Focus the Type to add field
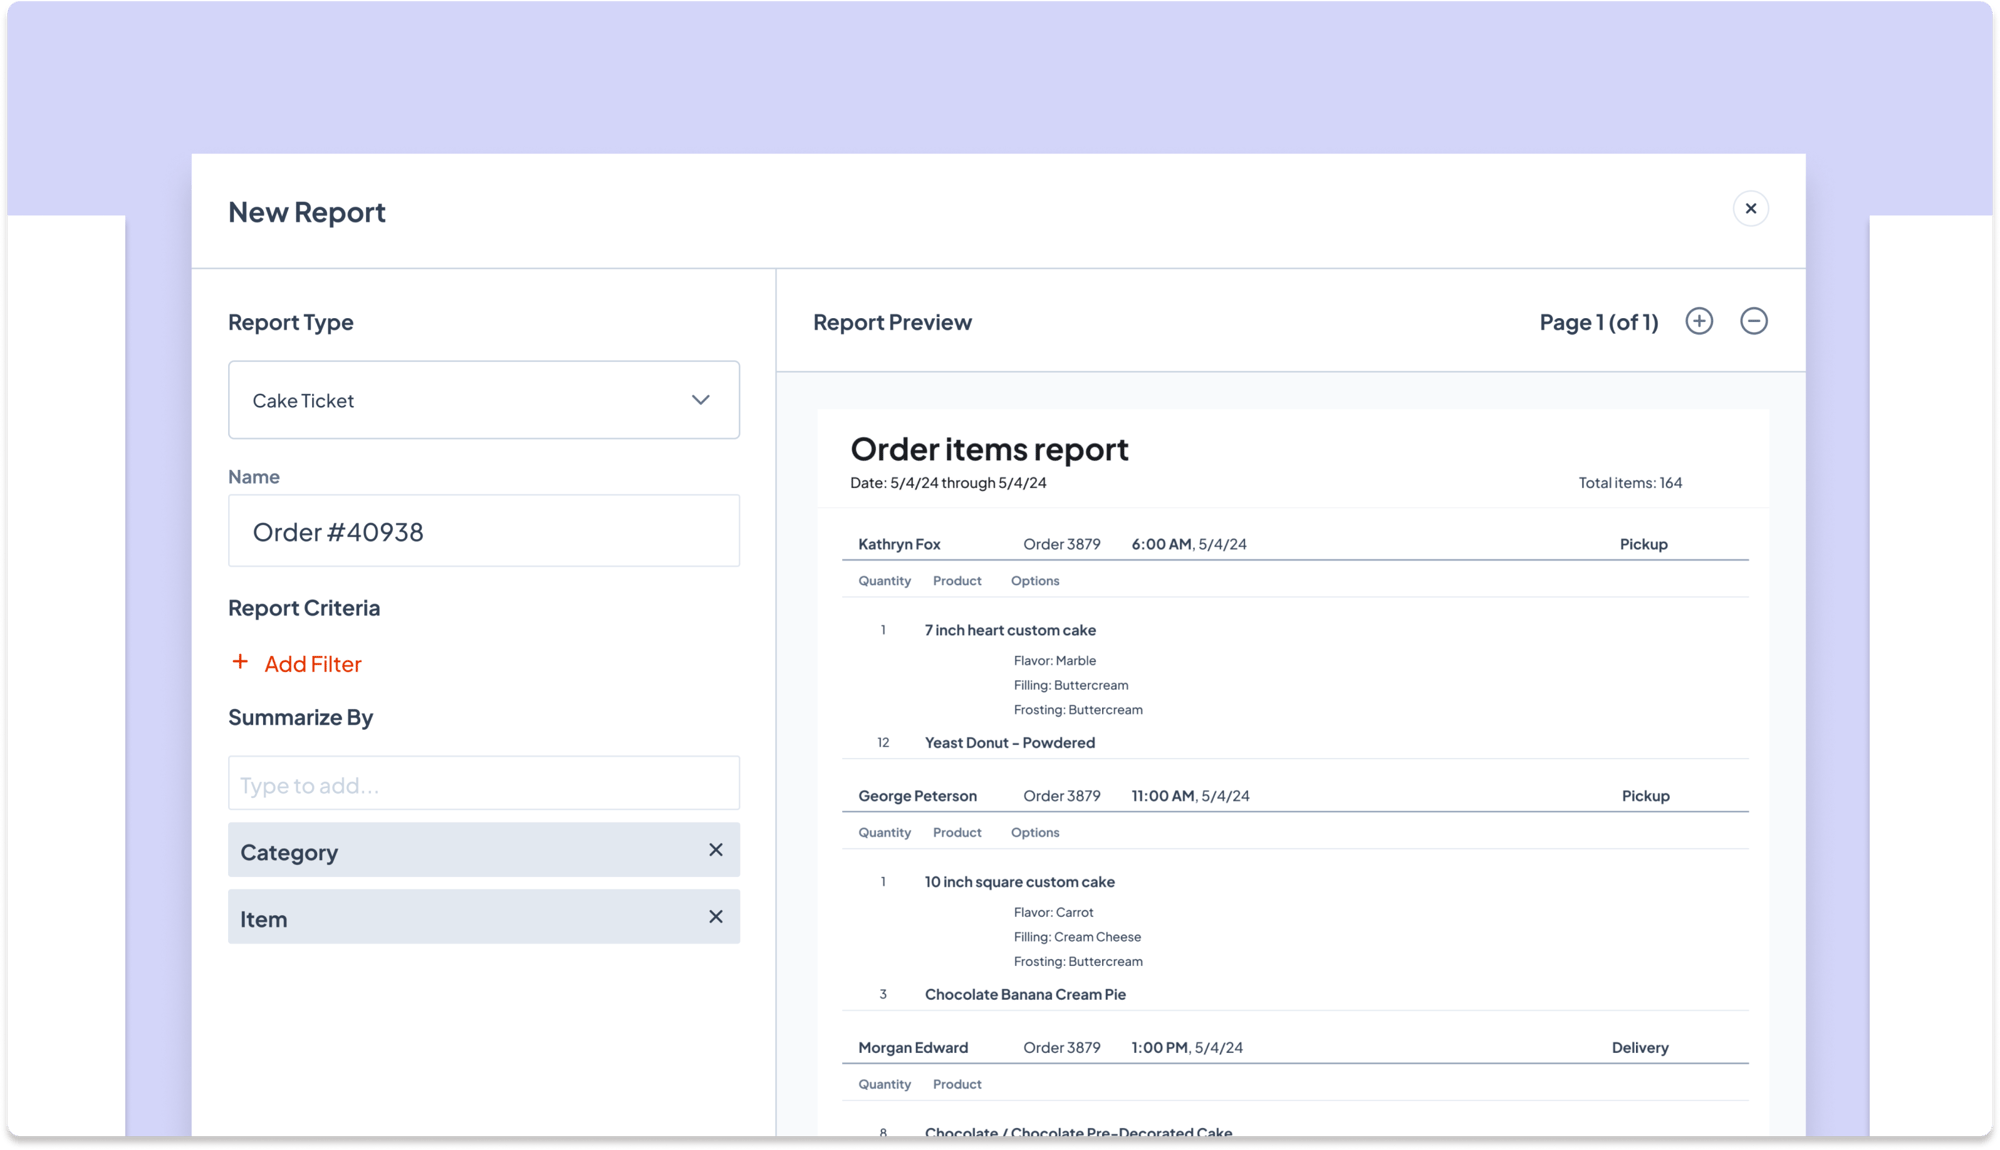Screen dimensions: 2000x1150 pos(484,784)
